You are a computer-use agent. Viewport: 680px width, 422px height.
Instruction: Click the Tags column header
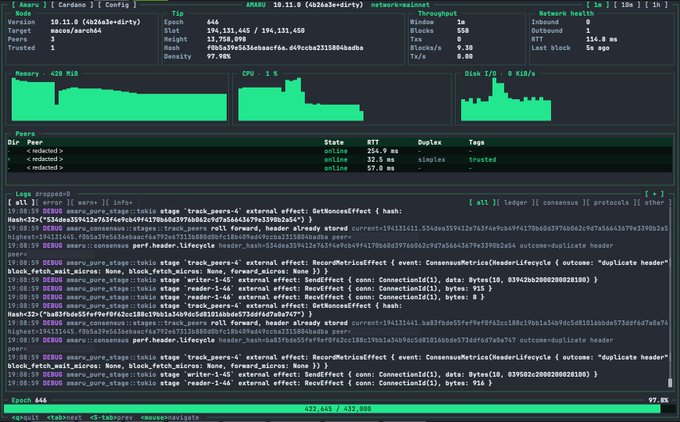point(477,142)
